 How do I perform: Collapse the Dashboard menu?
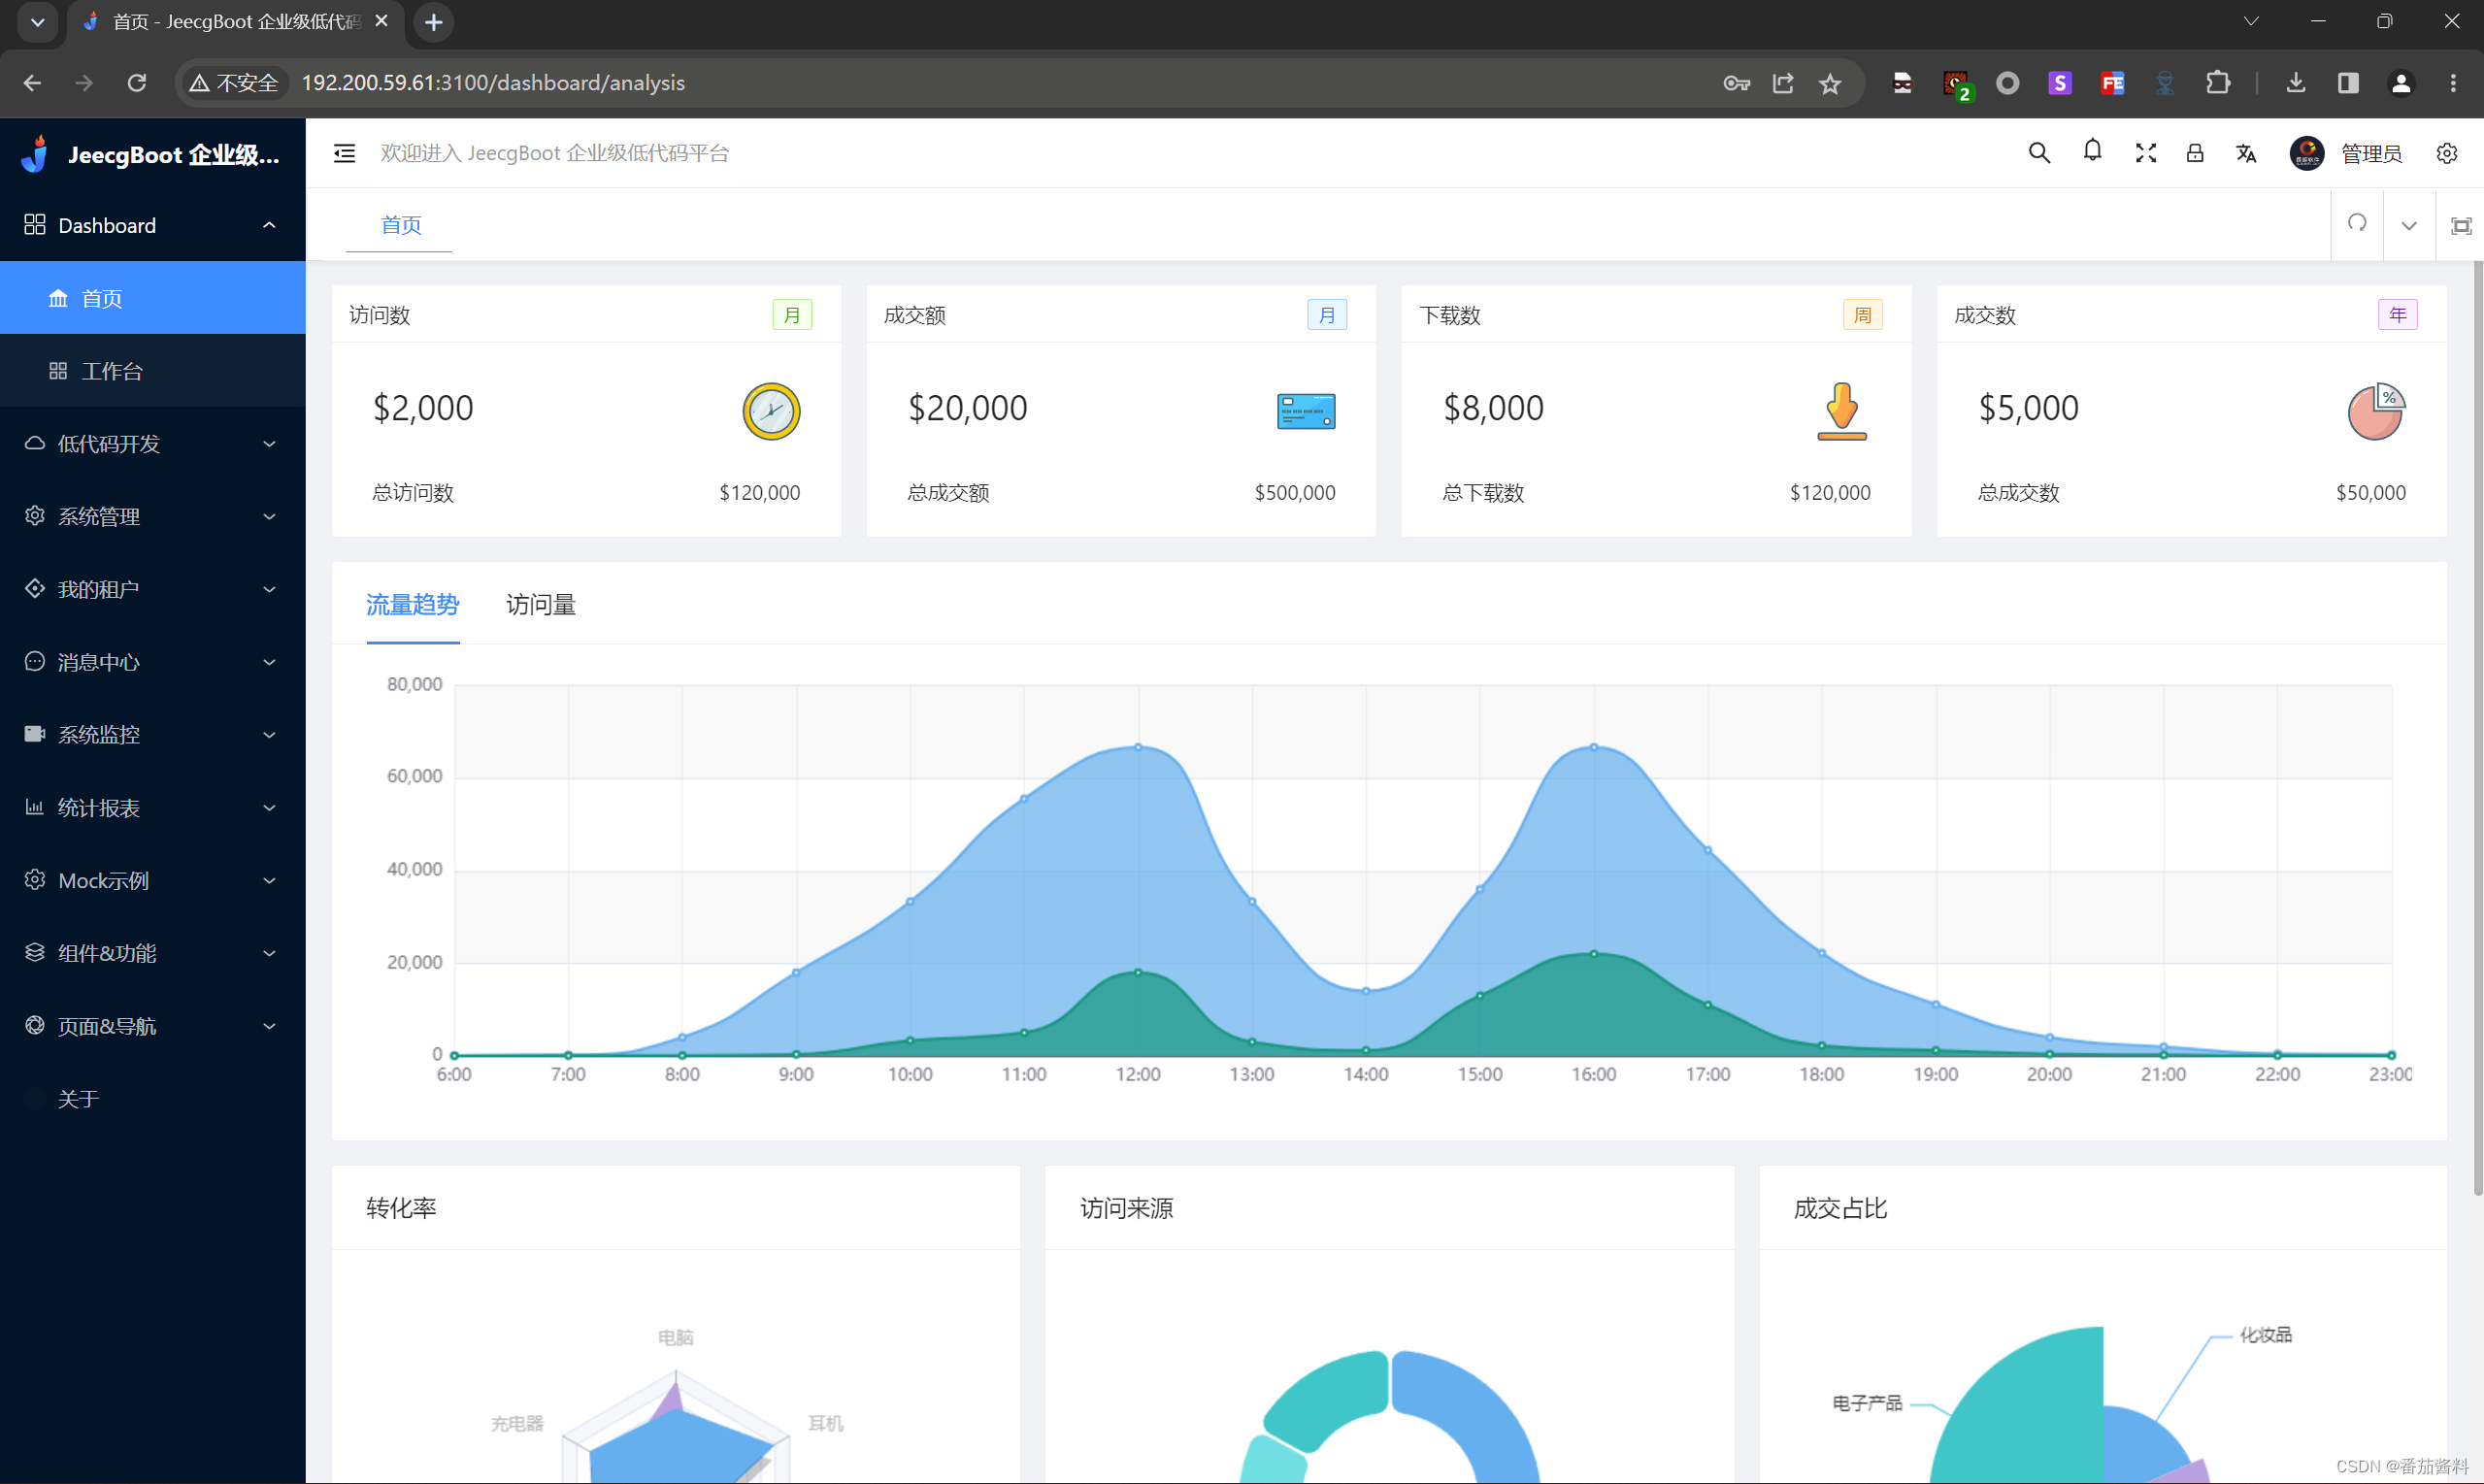(153, 225)
